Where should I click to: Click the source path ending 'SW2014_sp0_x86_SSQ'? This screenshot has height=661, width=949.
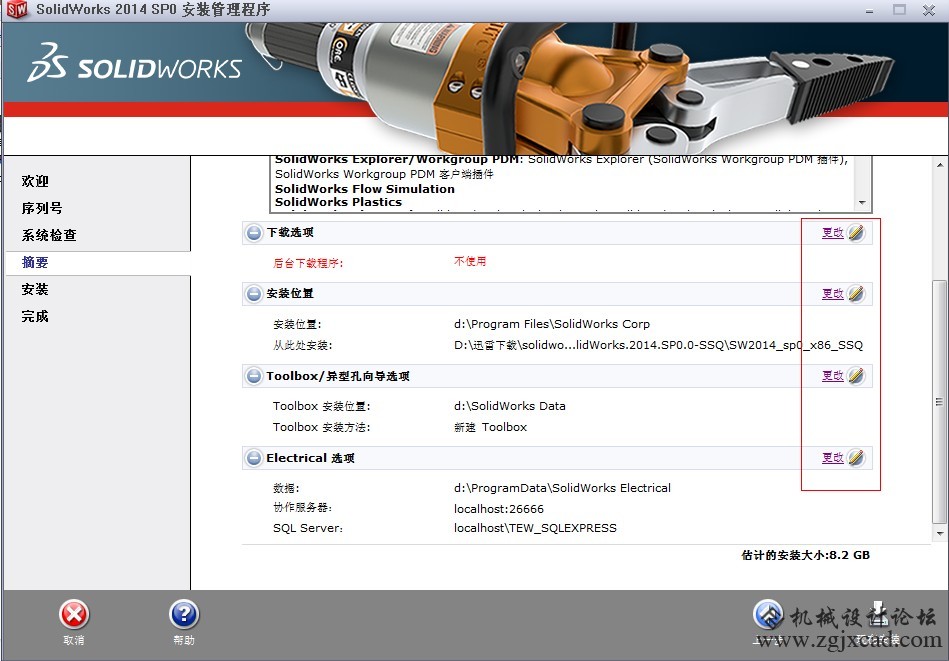click(x=658, y=345)
